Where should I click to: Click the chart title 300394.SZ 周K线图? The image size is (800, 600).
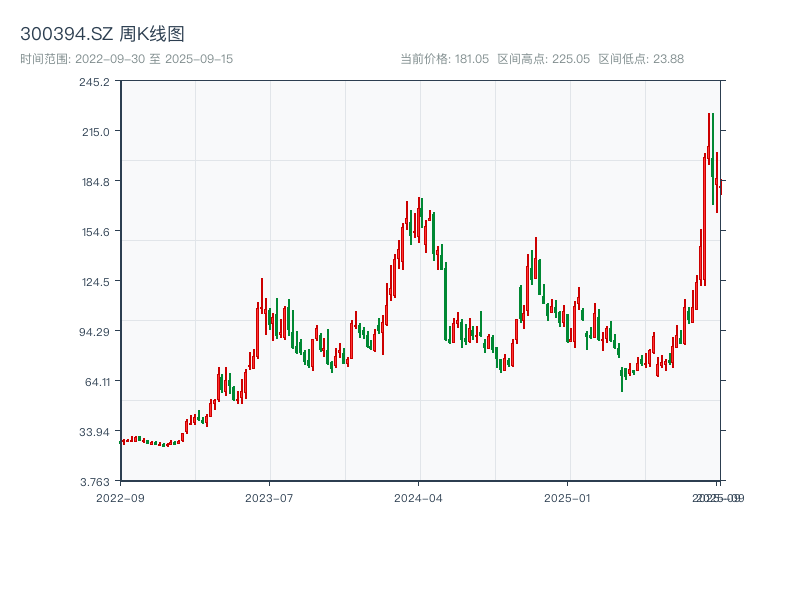click(102, 34)
